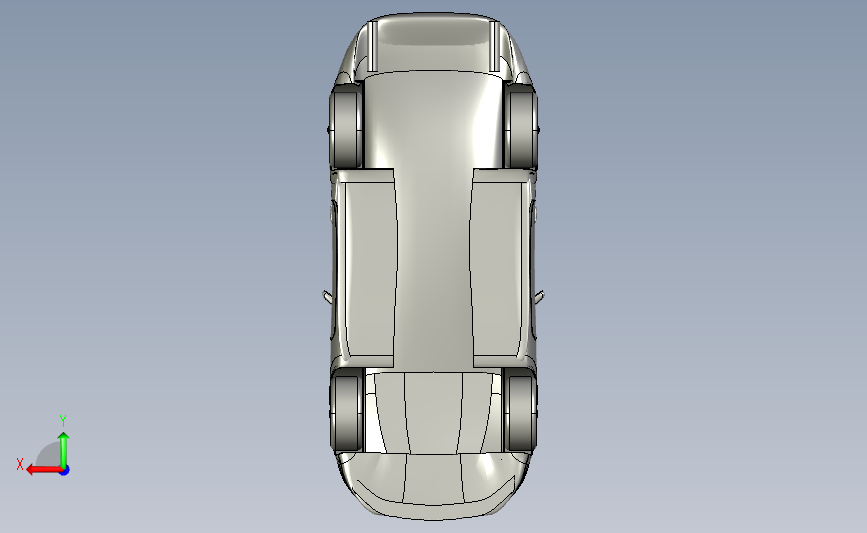Select the rectangular floor panel on the car's right-hand screen side
Viewport: 867px width, 533px height.
(x=497, y=269)
